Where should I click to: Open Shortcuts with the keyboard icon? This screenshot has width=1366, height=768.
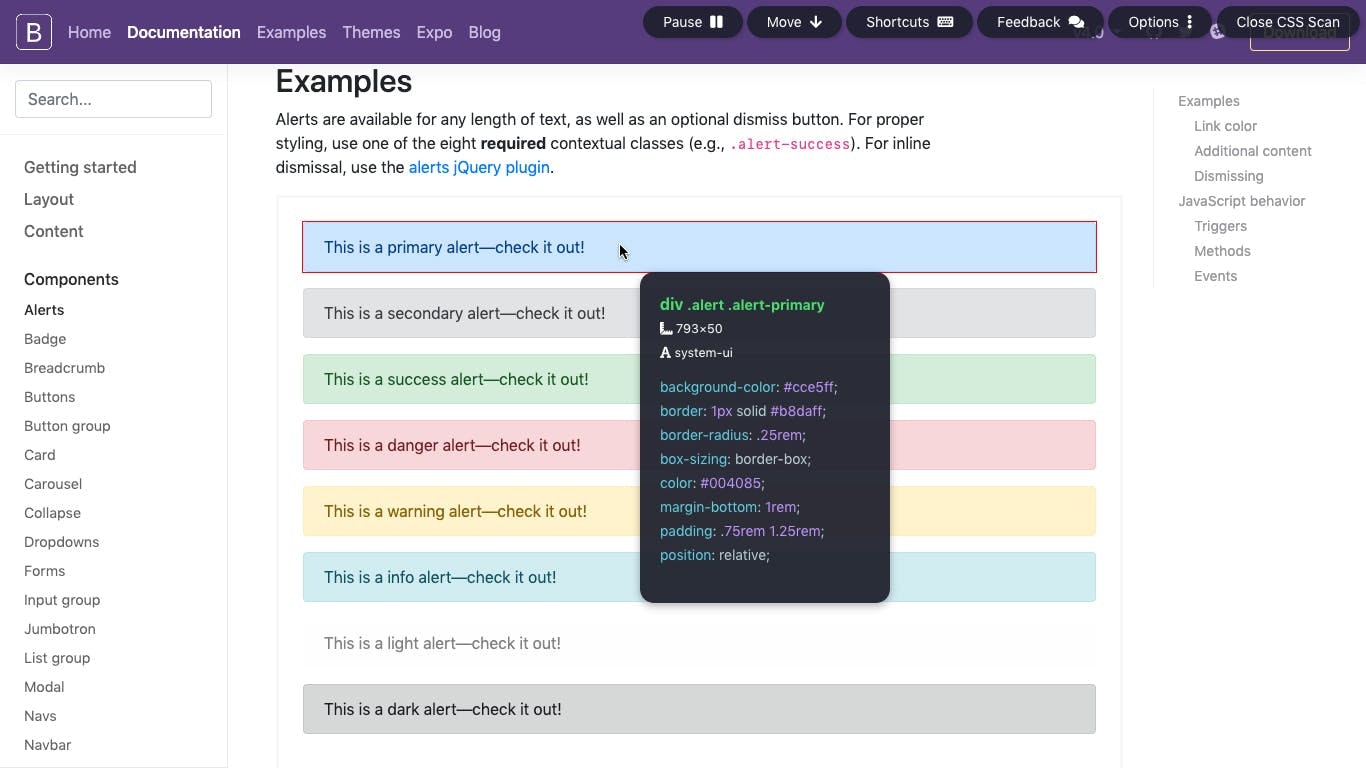pyautogui.click(x=945, y=22)
